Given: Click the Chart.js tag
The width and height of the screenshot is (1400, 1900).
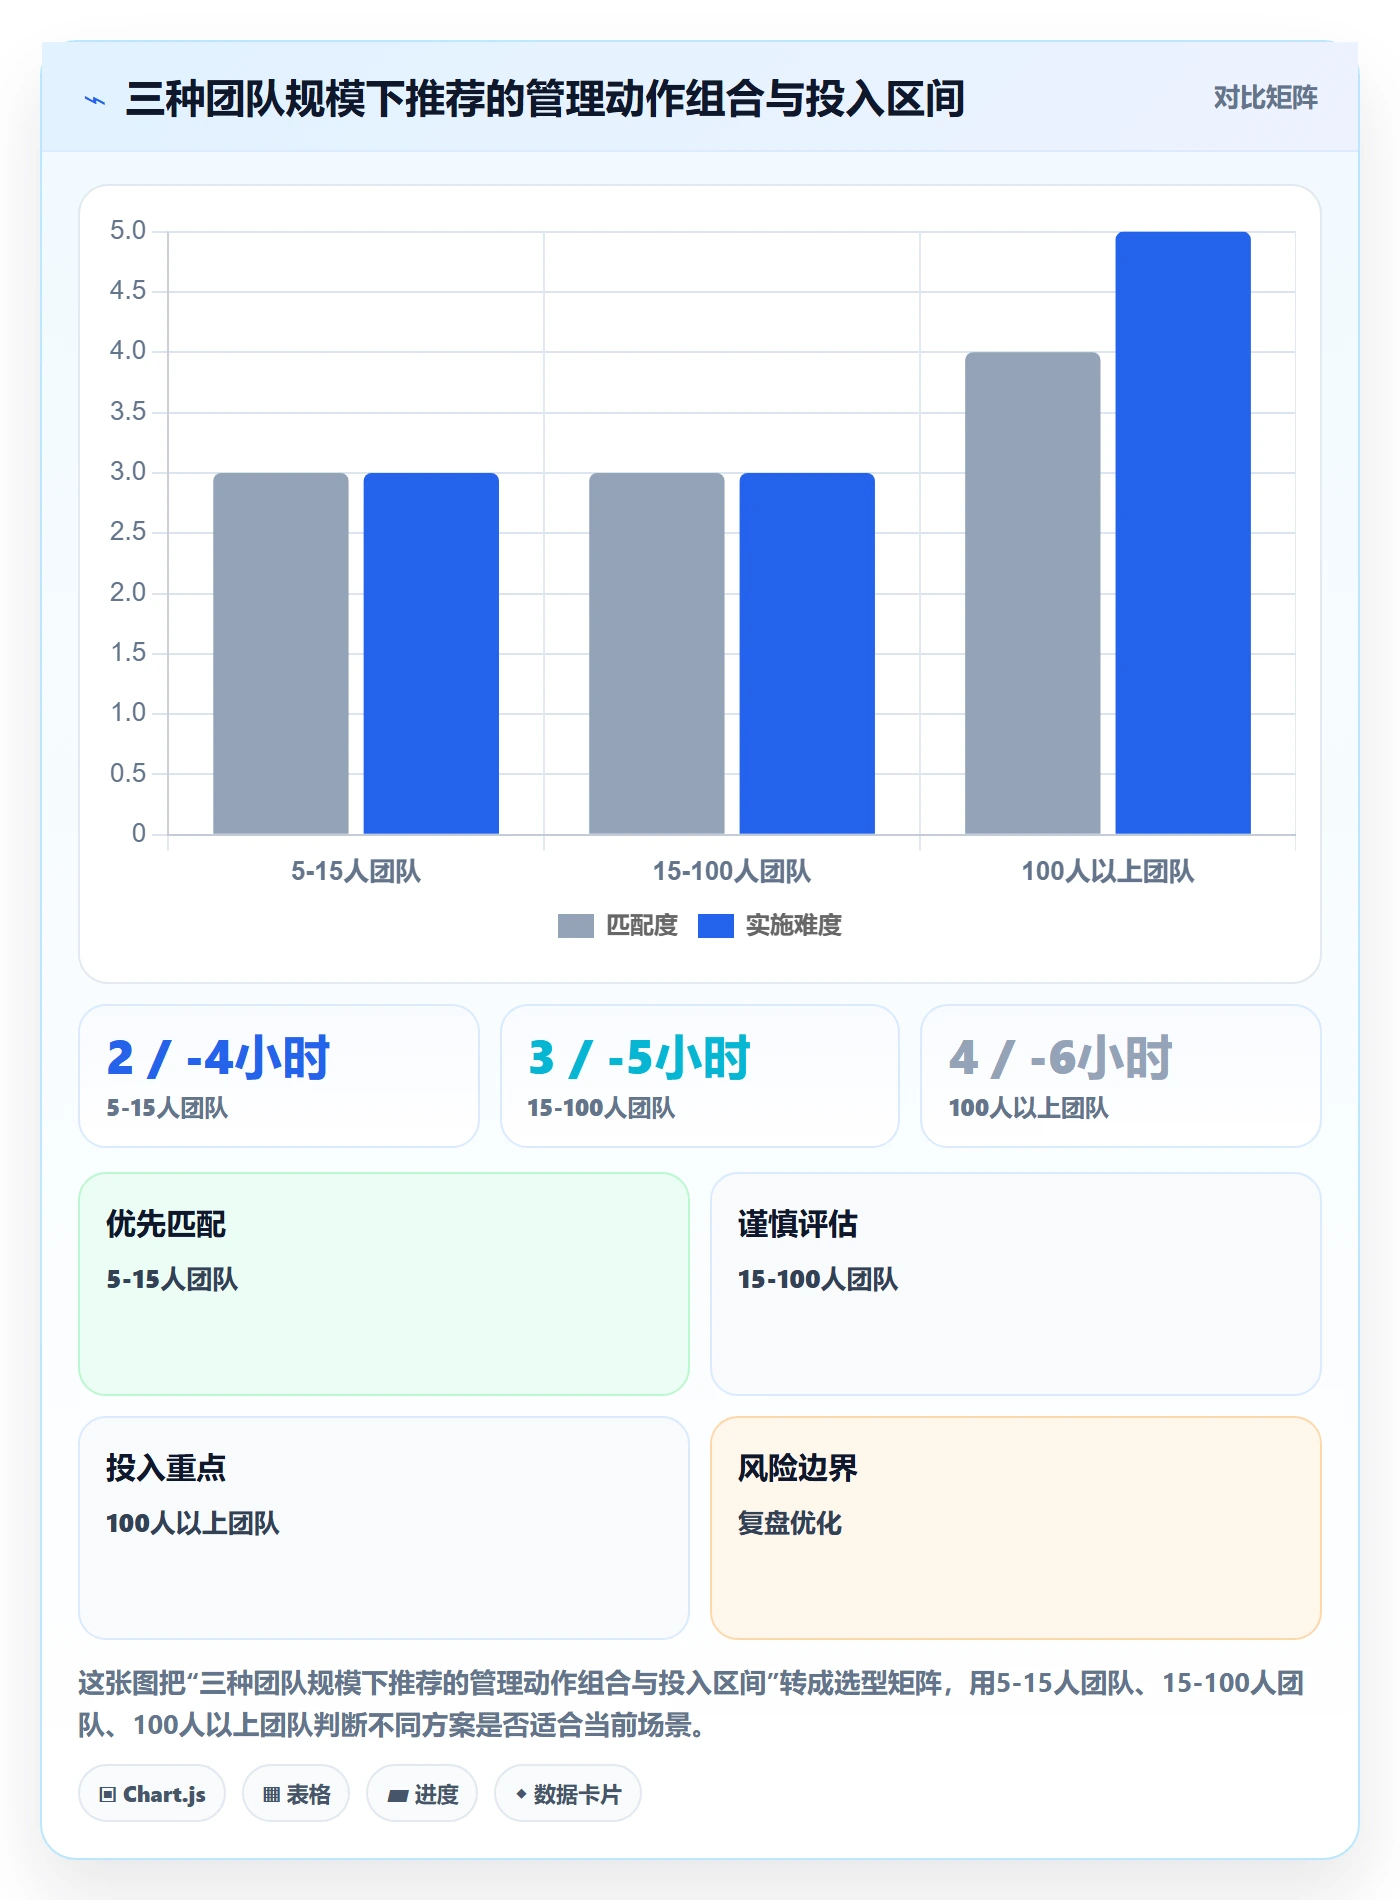Looking at the screenshot, I should click(152, 1794).
